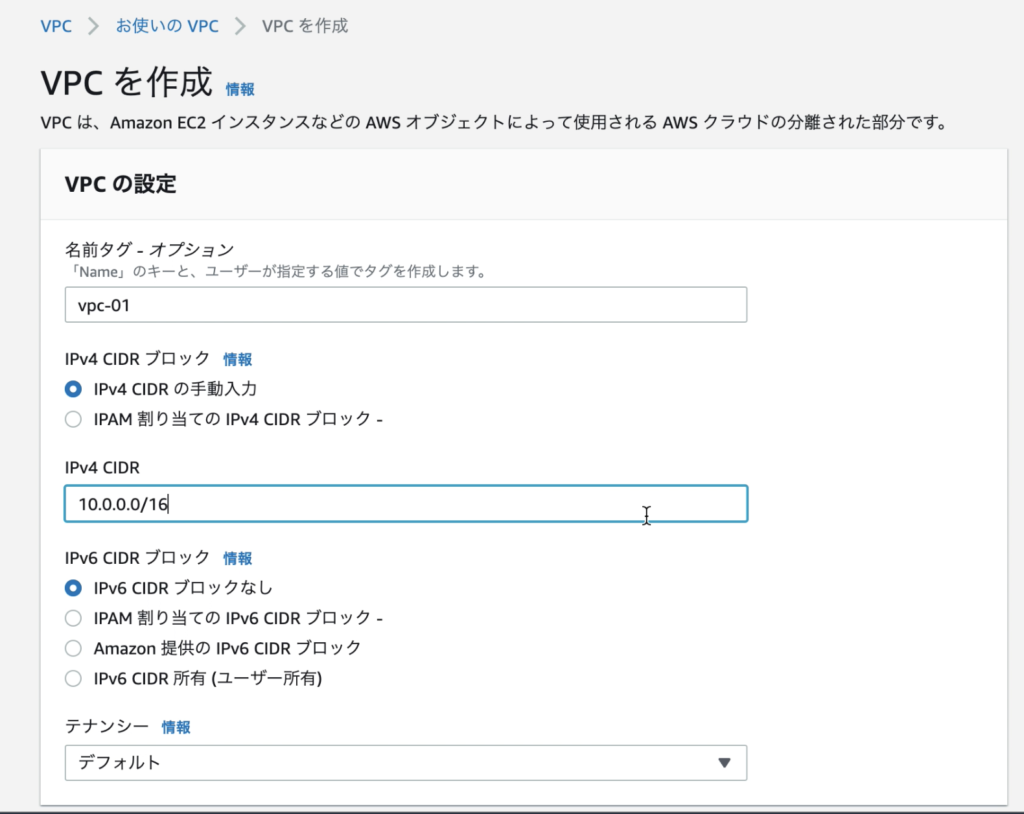1024x814 pixels.
Task: Select IPv4 CIDR の手動入力 radio button
Action: tap(73, 389)
